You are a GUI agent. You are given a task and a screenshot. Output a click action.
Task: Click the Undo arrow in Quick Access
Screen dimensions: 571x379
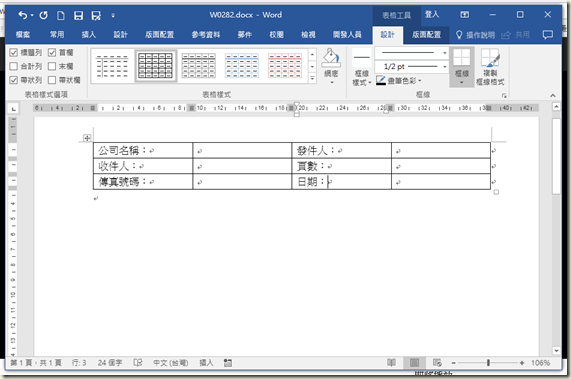click(x=23, y=15)
